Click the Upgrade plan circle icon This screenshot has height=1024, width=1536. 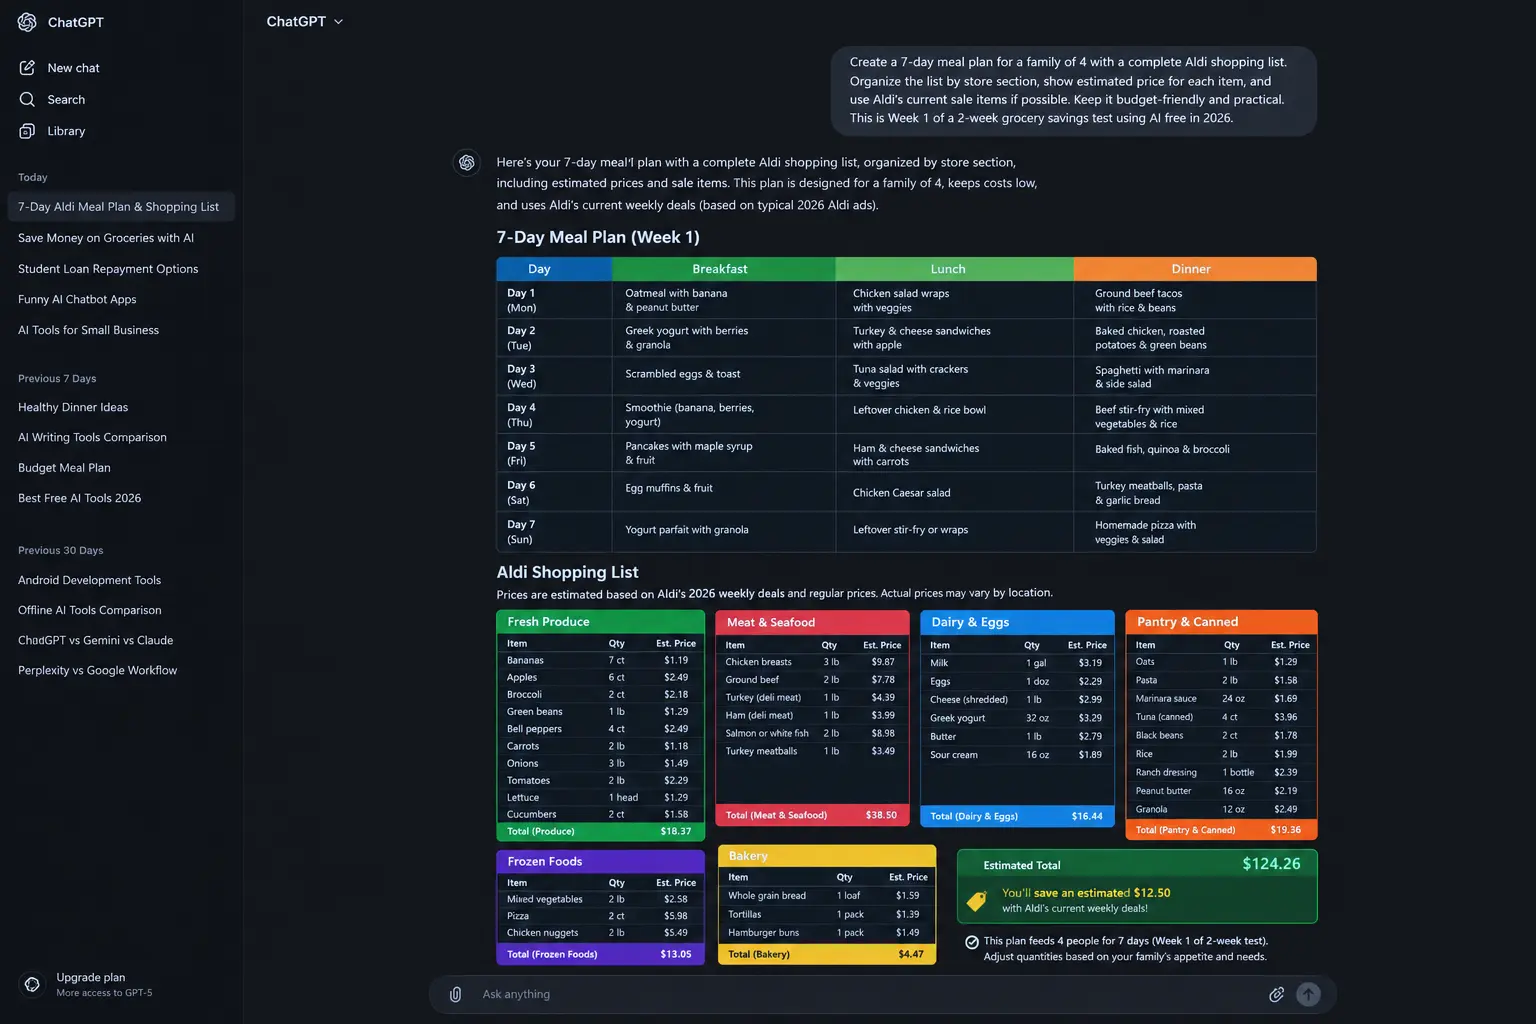(32, 984)
